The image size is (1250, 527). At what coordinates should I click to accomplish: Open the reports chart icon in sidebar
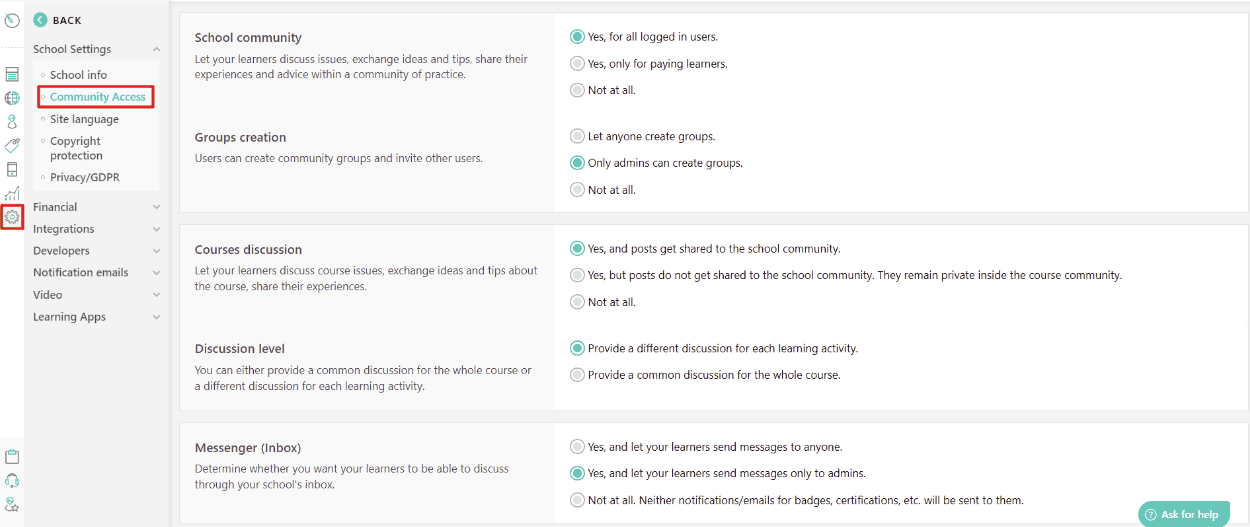pyautogui.click(x=12, y=193)
